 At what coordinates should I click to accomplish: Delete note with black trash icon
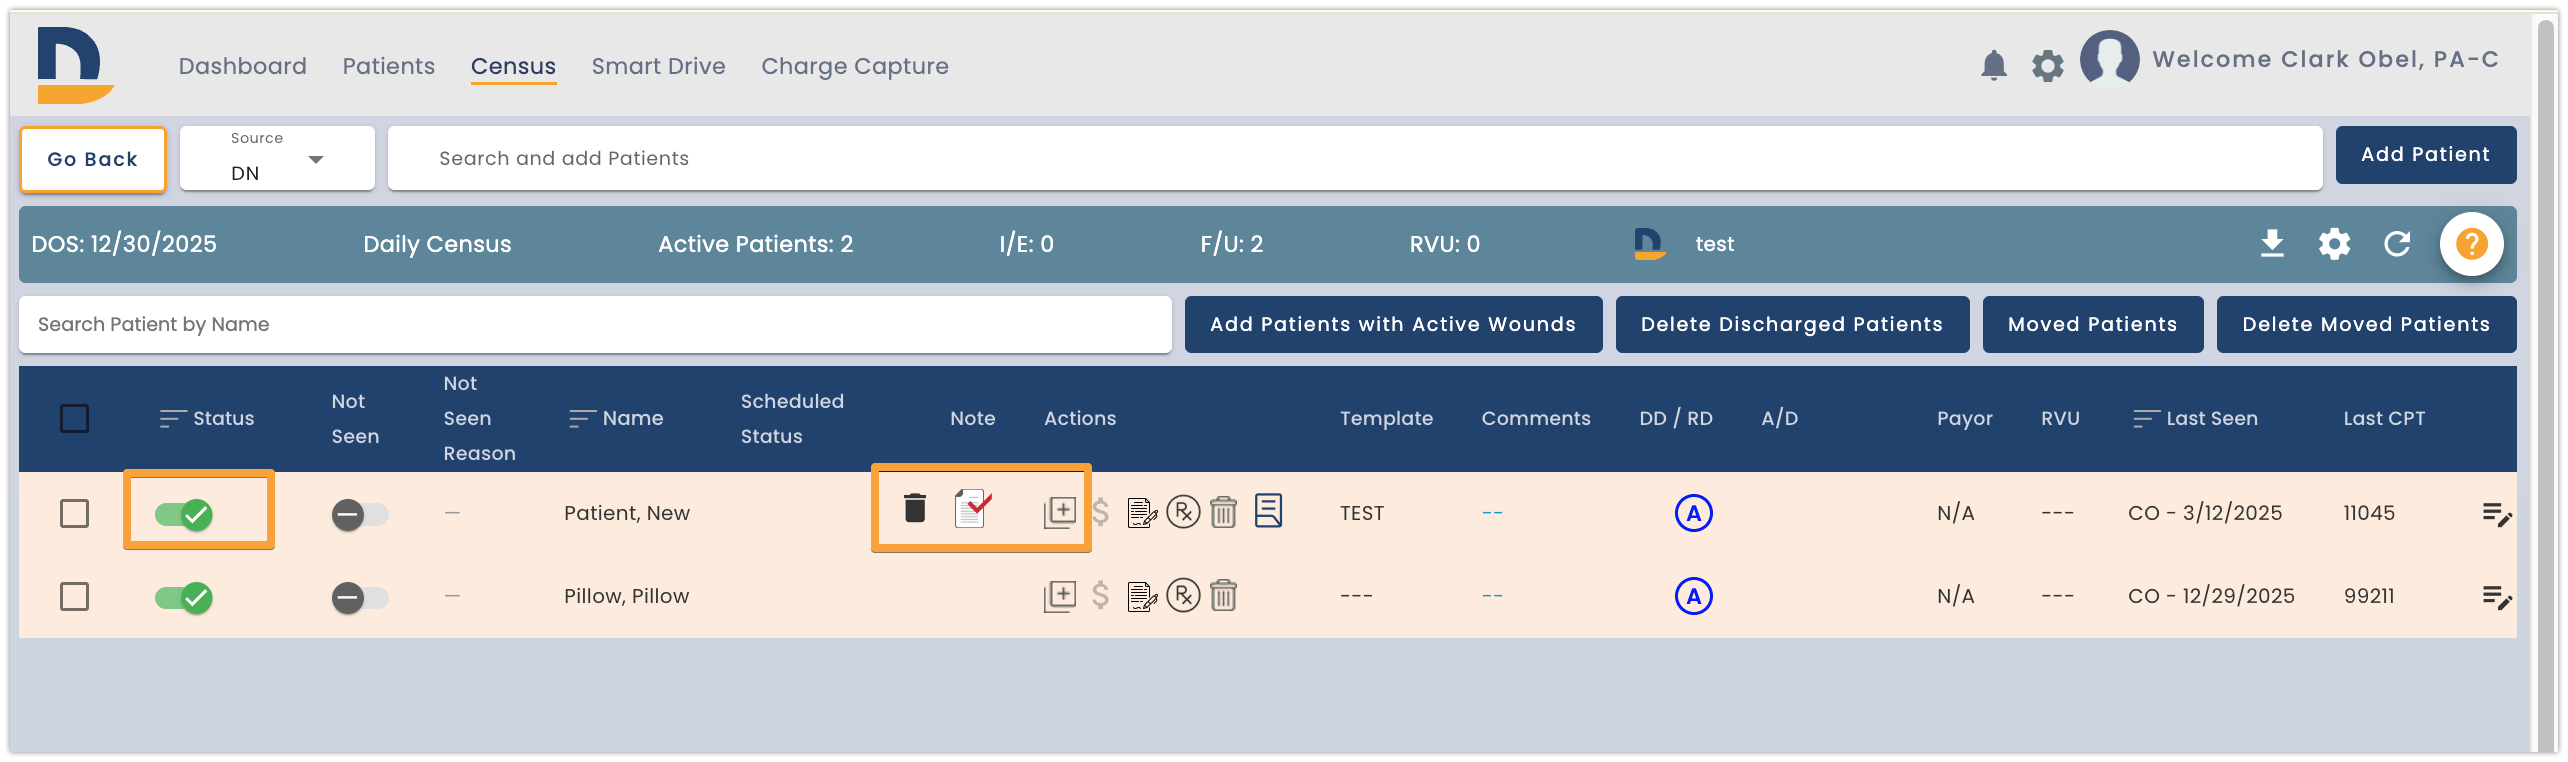click(x=914, y=508)
